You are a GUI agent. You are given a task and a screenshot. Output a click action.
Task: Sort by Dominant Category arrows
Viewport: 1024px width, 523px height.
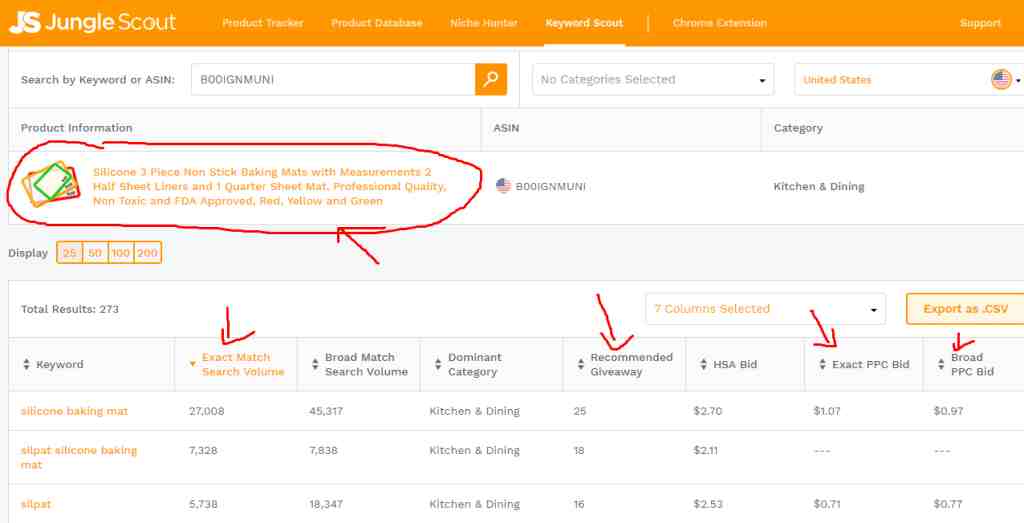[x=438, y=364]
